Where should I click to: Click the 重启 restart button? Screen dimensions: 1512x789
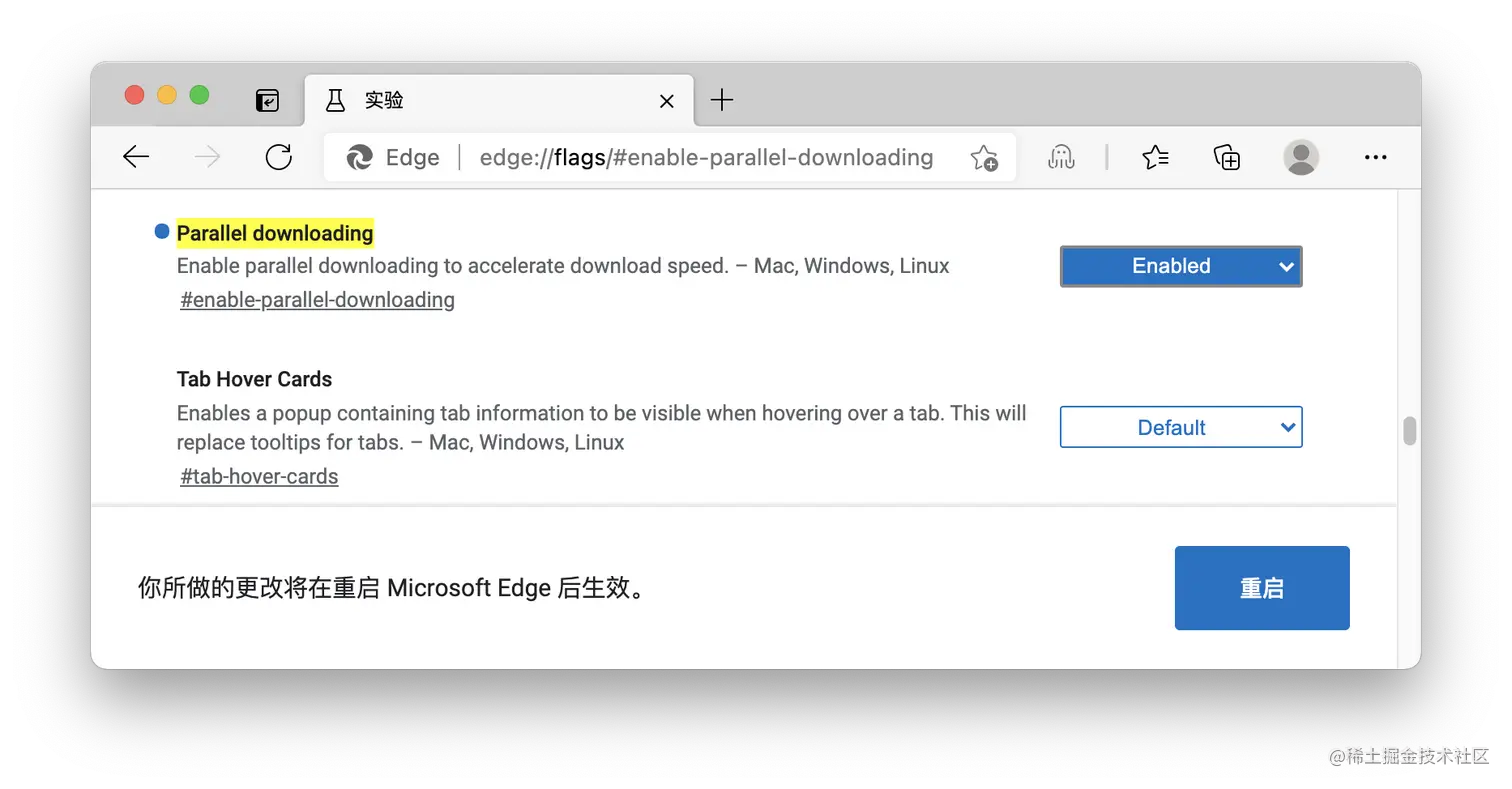(1262, 588)
